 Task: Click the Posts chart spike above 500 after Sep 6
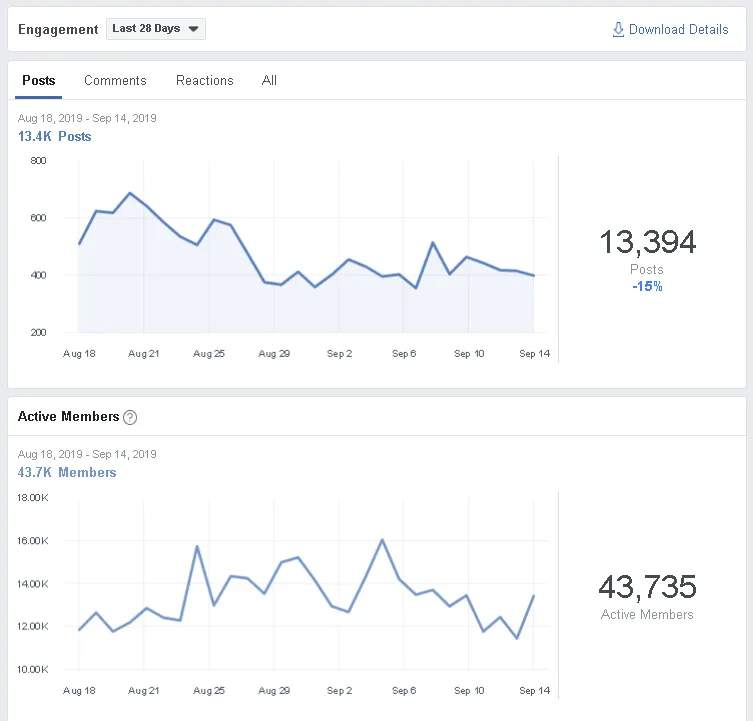pyautogui.click(x=433, y=243)
